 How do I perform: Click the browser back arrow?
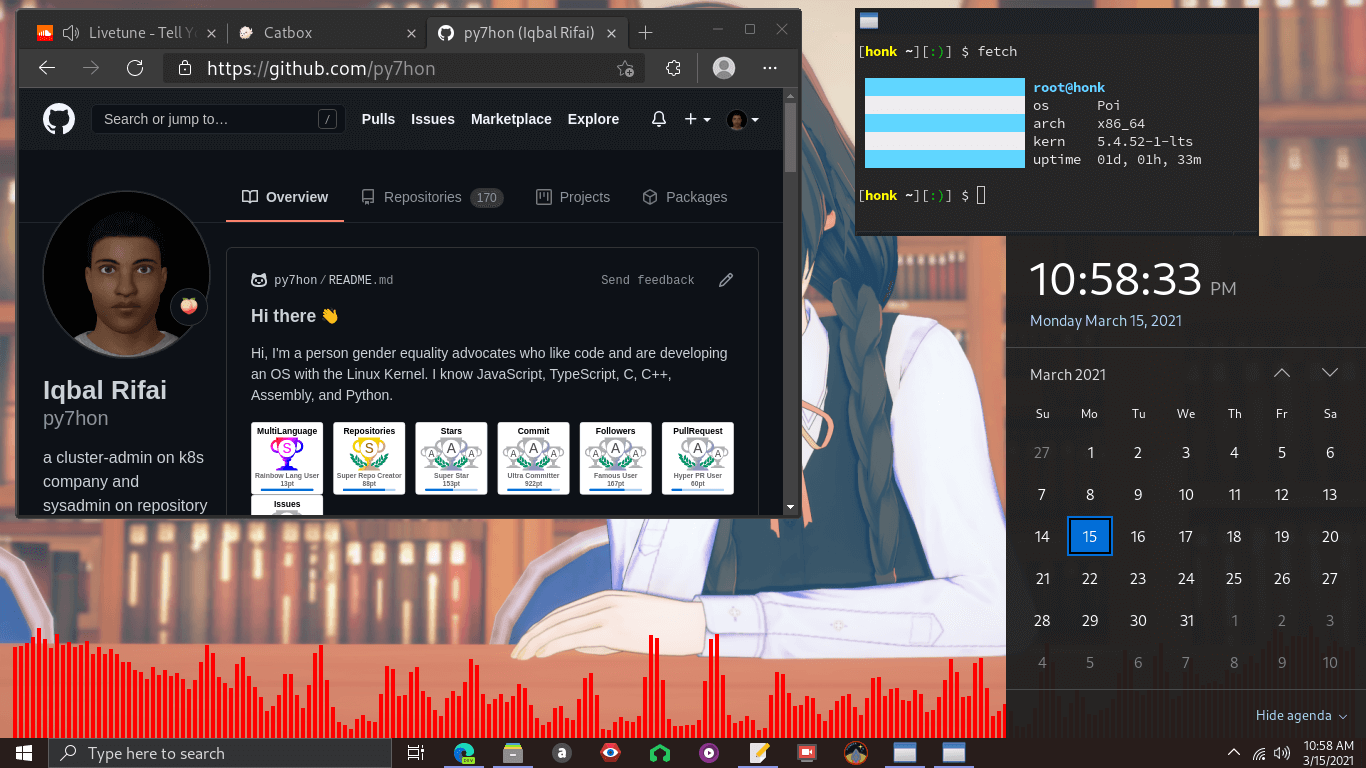coord(46,68)
